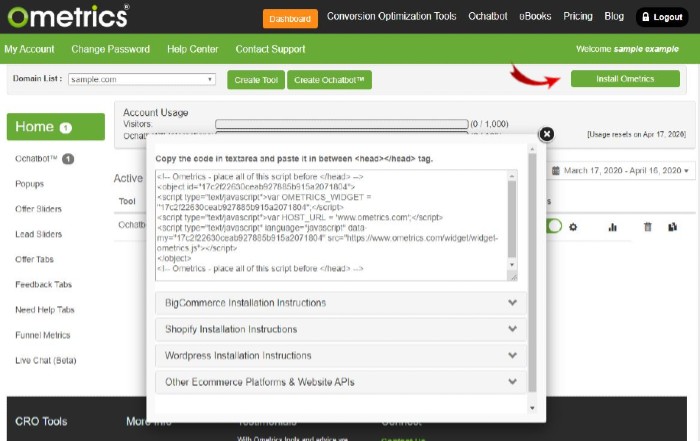This screenshot has height=441, width=700.
Task: Click the Dashboard button
Action: click(x=290, y=19)
